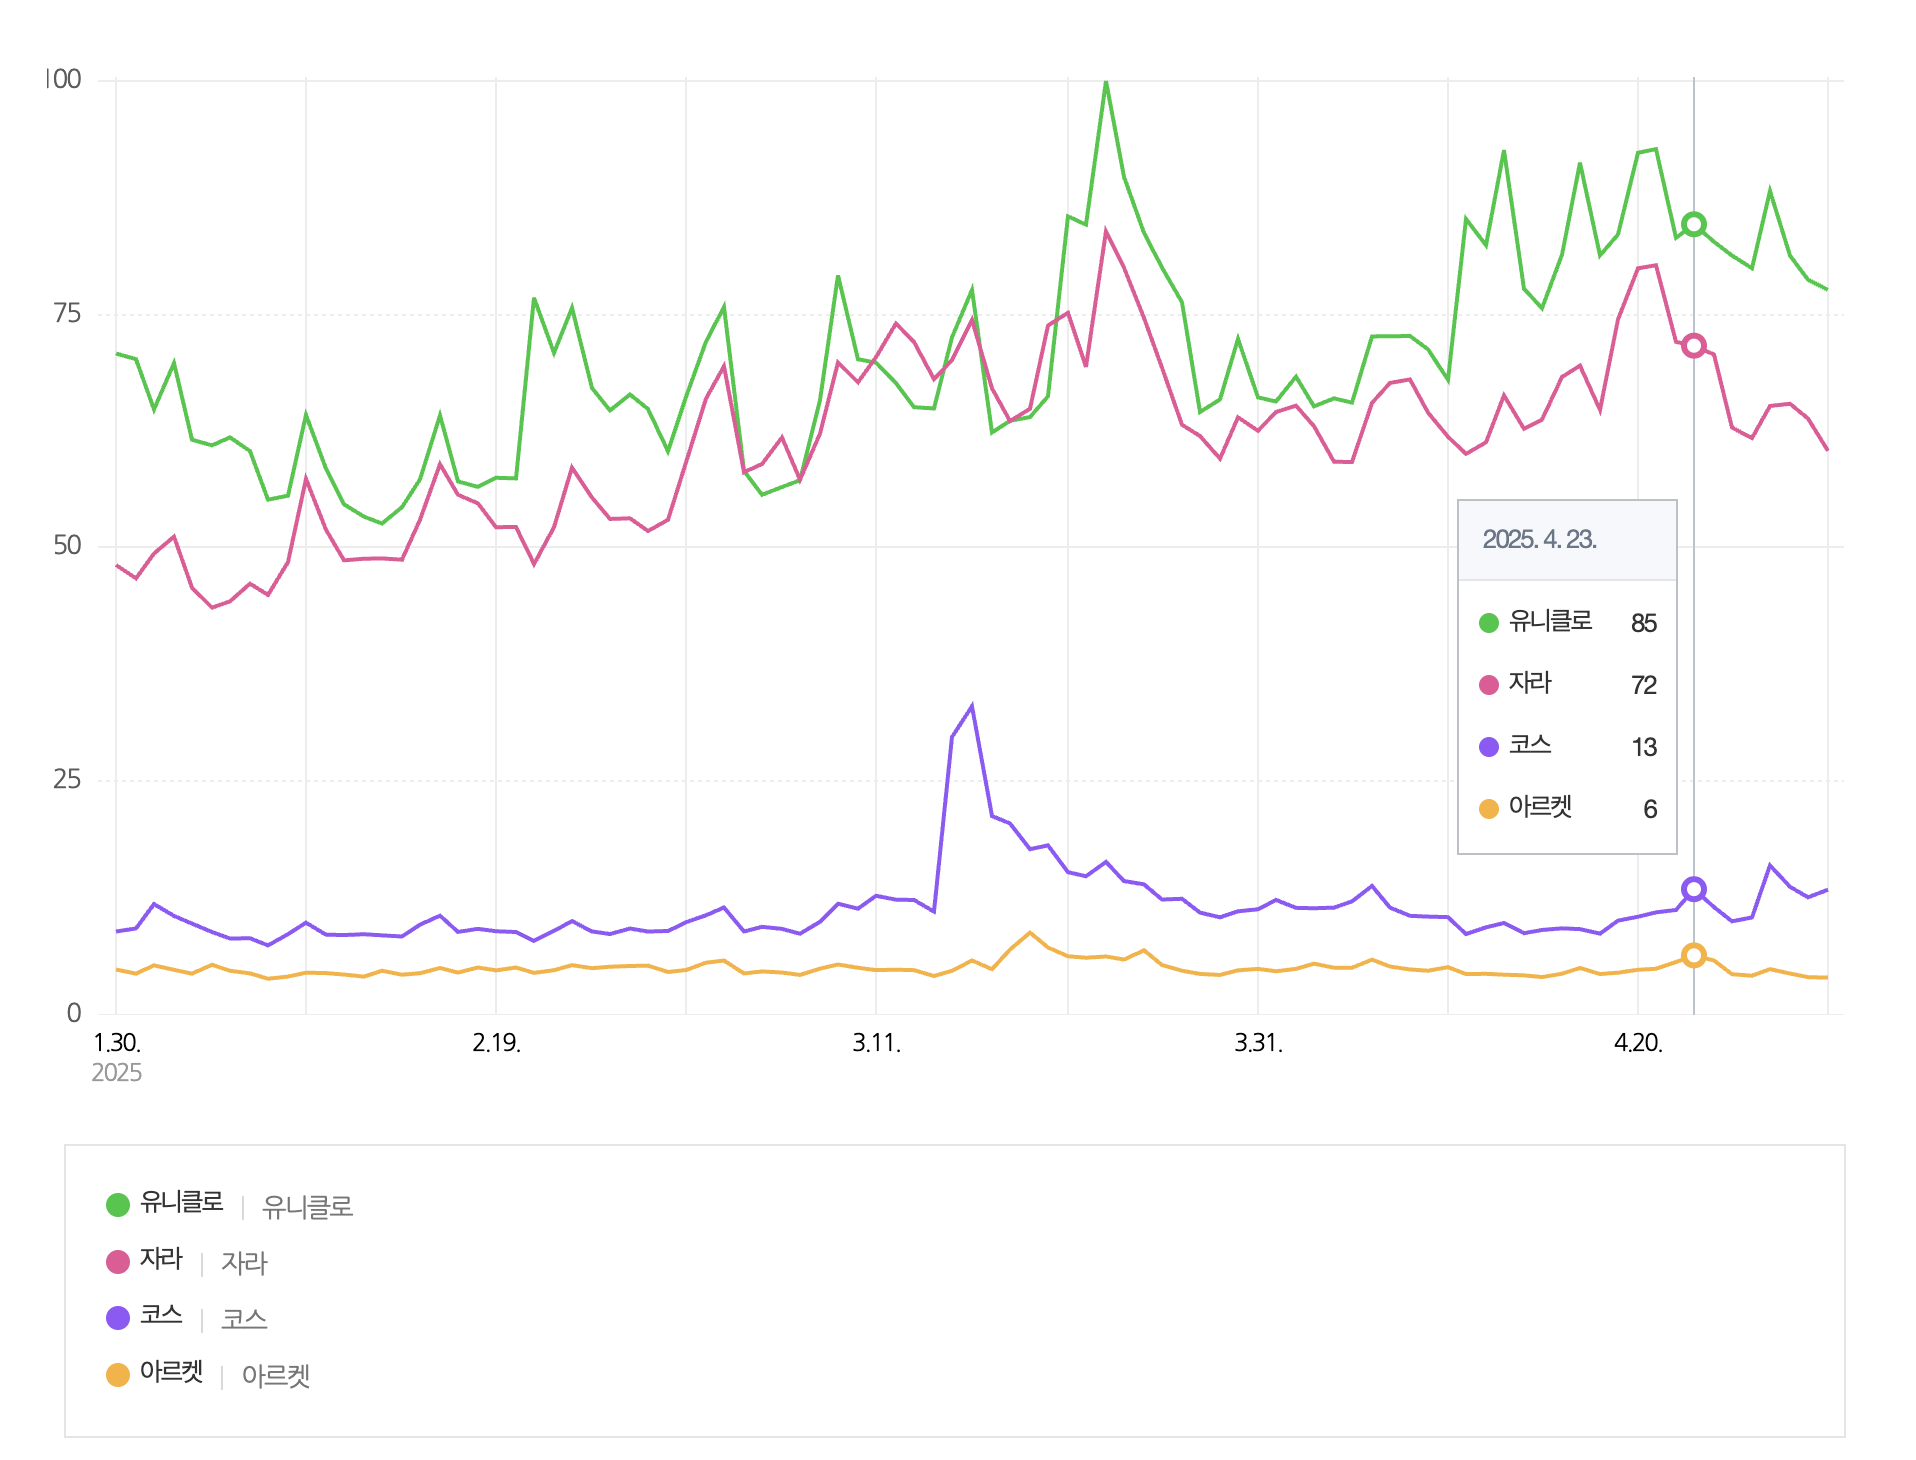Image resolution: width=1916 pixels, height=1460 pixels.
Task: Open gray 아르켓 keyword text in legend
Action: 276,1376
